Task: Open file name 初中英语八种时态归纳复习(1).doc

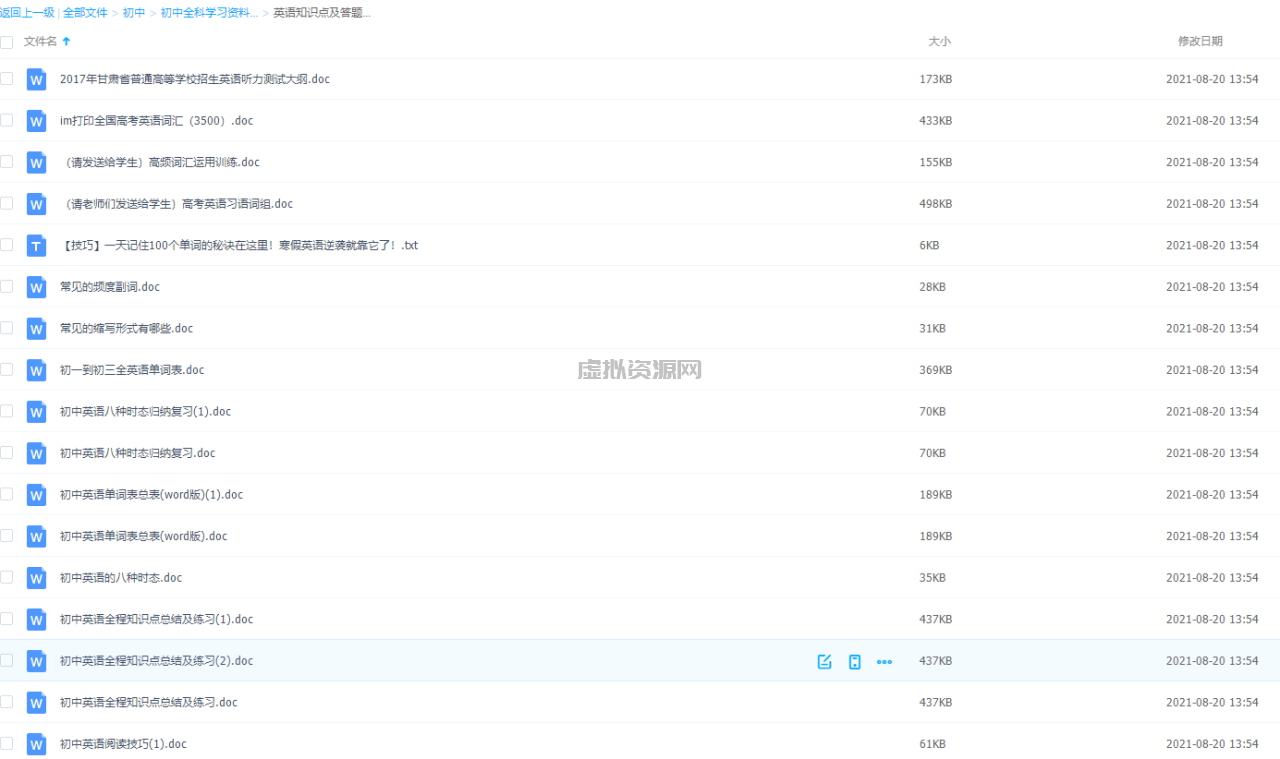Action: 145,412
